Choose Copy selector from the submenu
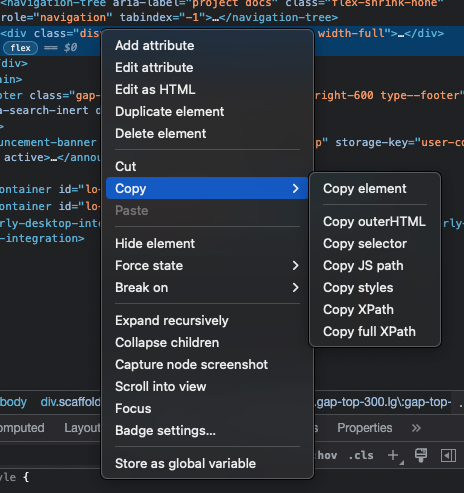 (365, 244)
